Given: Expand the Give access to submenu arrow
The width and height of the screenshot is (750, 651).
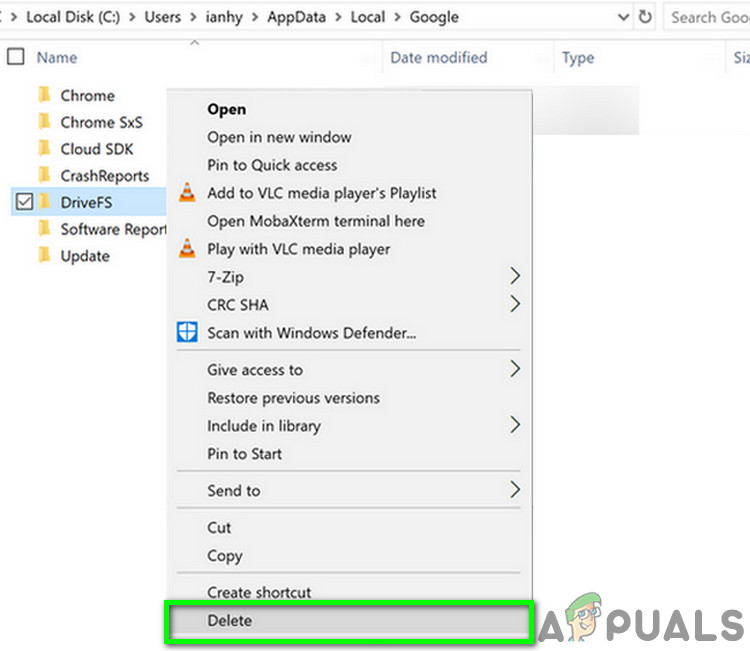Looking at the screenshot, I should coord(515,369).
